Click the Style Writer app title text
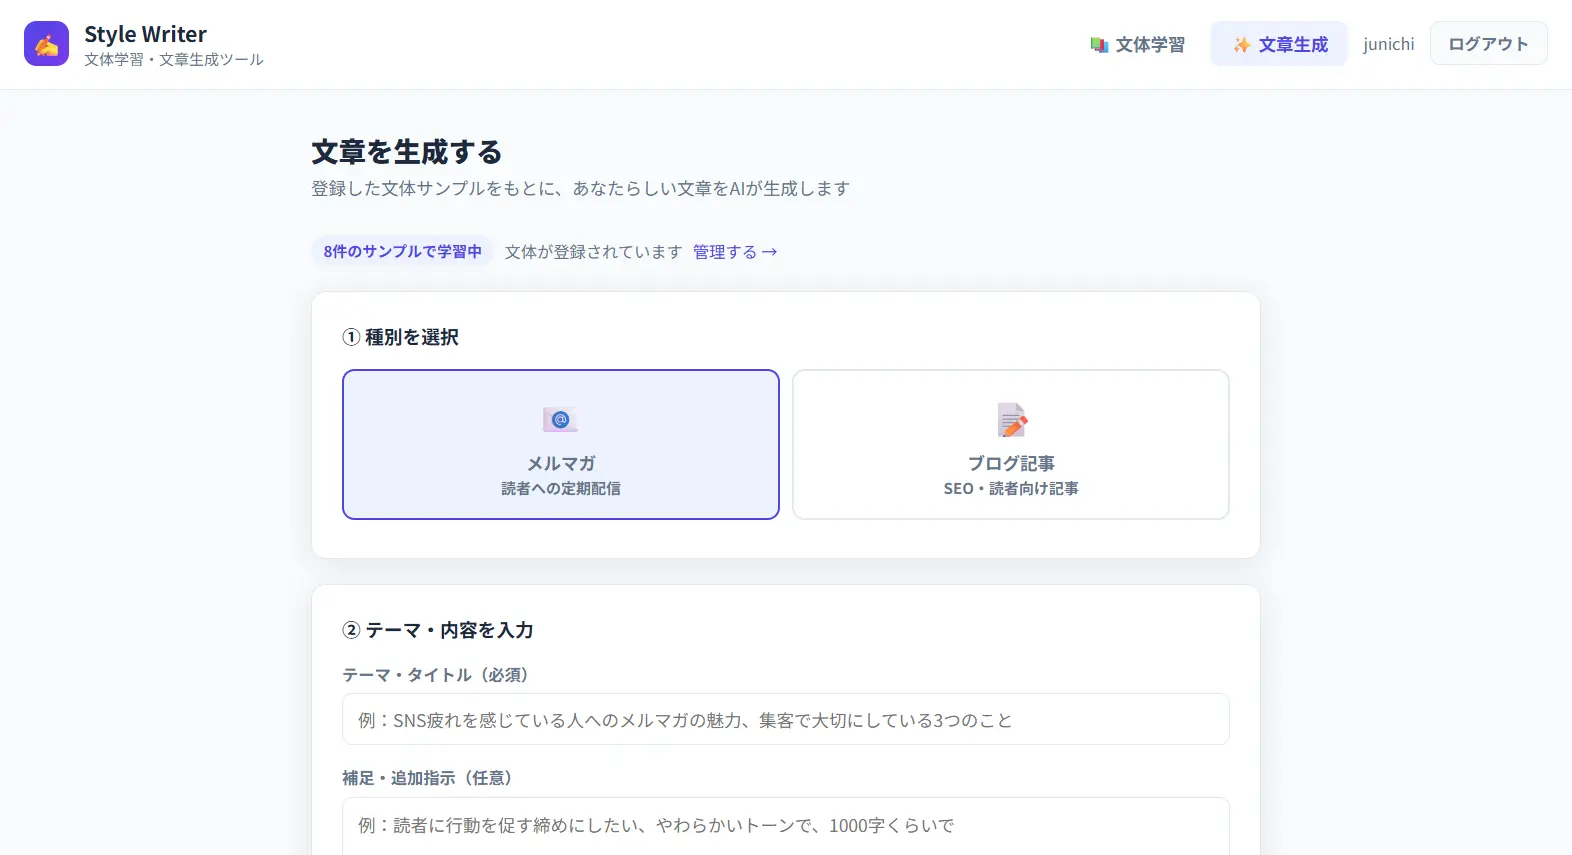Screen dimensions: 1572x855 pyautogui.click(x=145, y=34)
